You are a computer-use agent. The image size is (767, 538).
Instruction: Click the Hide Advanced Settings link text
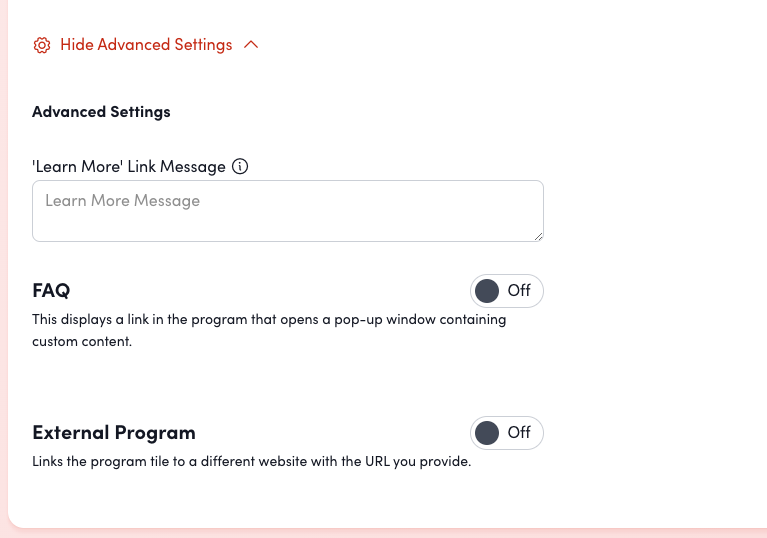[x=146, y=45]
